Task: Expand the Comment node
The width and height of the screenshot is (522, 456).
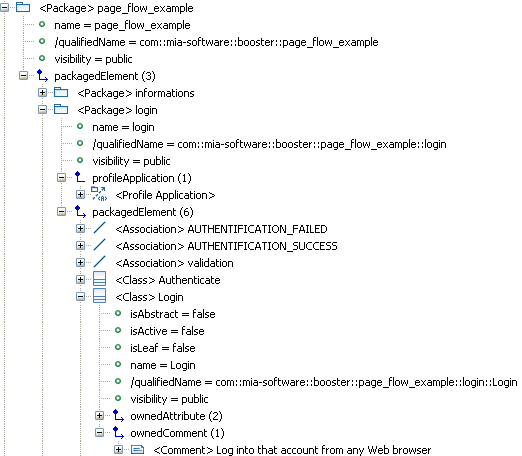Action: [118, 449]
